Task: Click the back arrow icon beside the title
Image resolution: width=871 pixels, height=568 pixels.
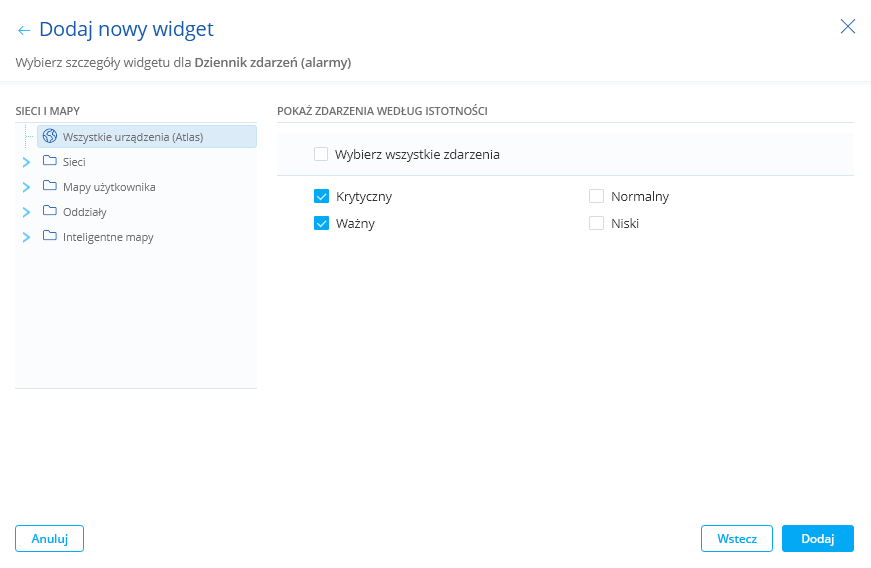Action: (x=24, y=31)
